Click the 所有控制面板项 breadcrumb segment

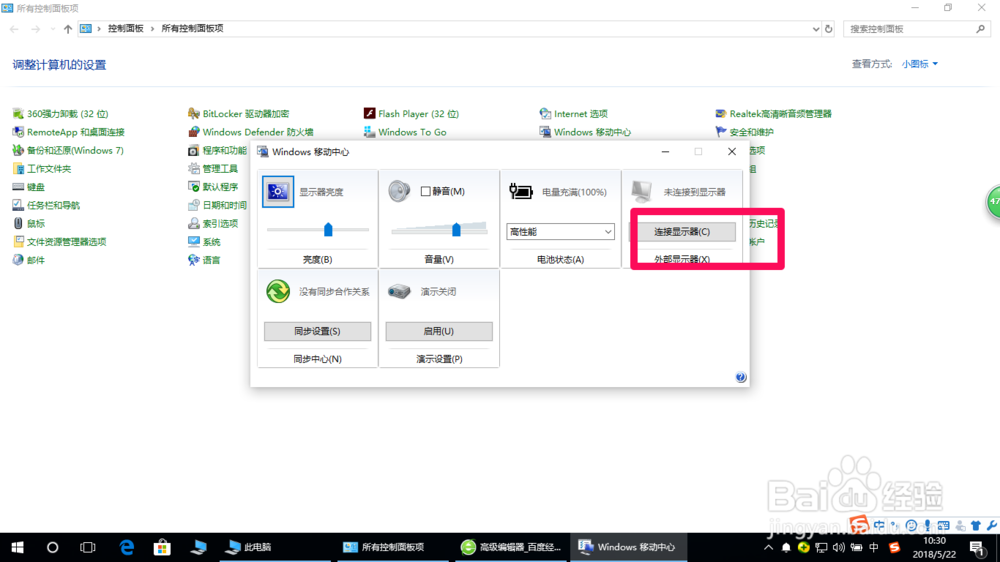(x=192, y=29)
